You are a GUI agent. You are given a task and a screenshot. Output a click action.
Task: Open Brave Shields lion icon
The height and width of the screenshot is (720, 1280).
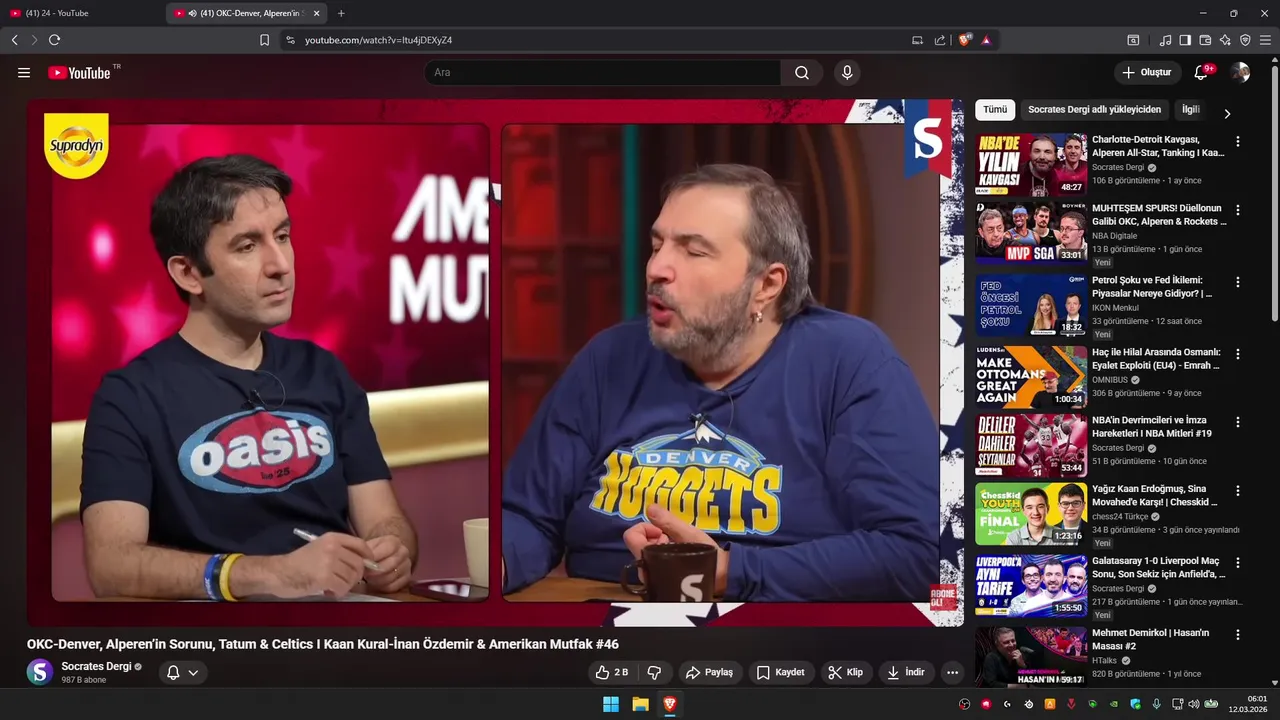point(964,40)
